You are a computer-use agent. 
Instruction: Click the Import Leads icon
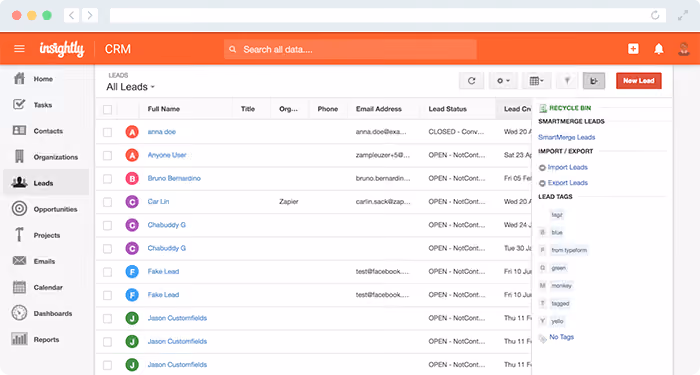click(542, 167)
